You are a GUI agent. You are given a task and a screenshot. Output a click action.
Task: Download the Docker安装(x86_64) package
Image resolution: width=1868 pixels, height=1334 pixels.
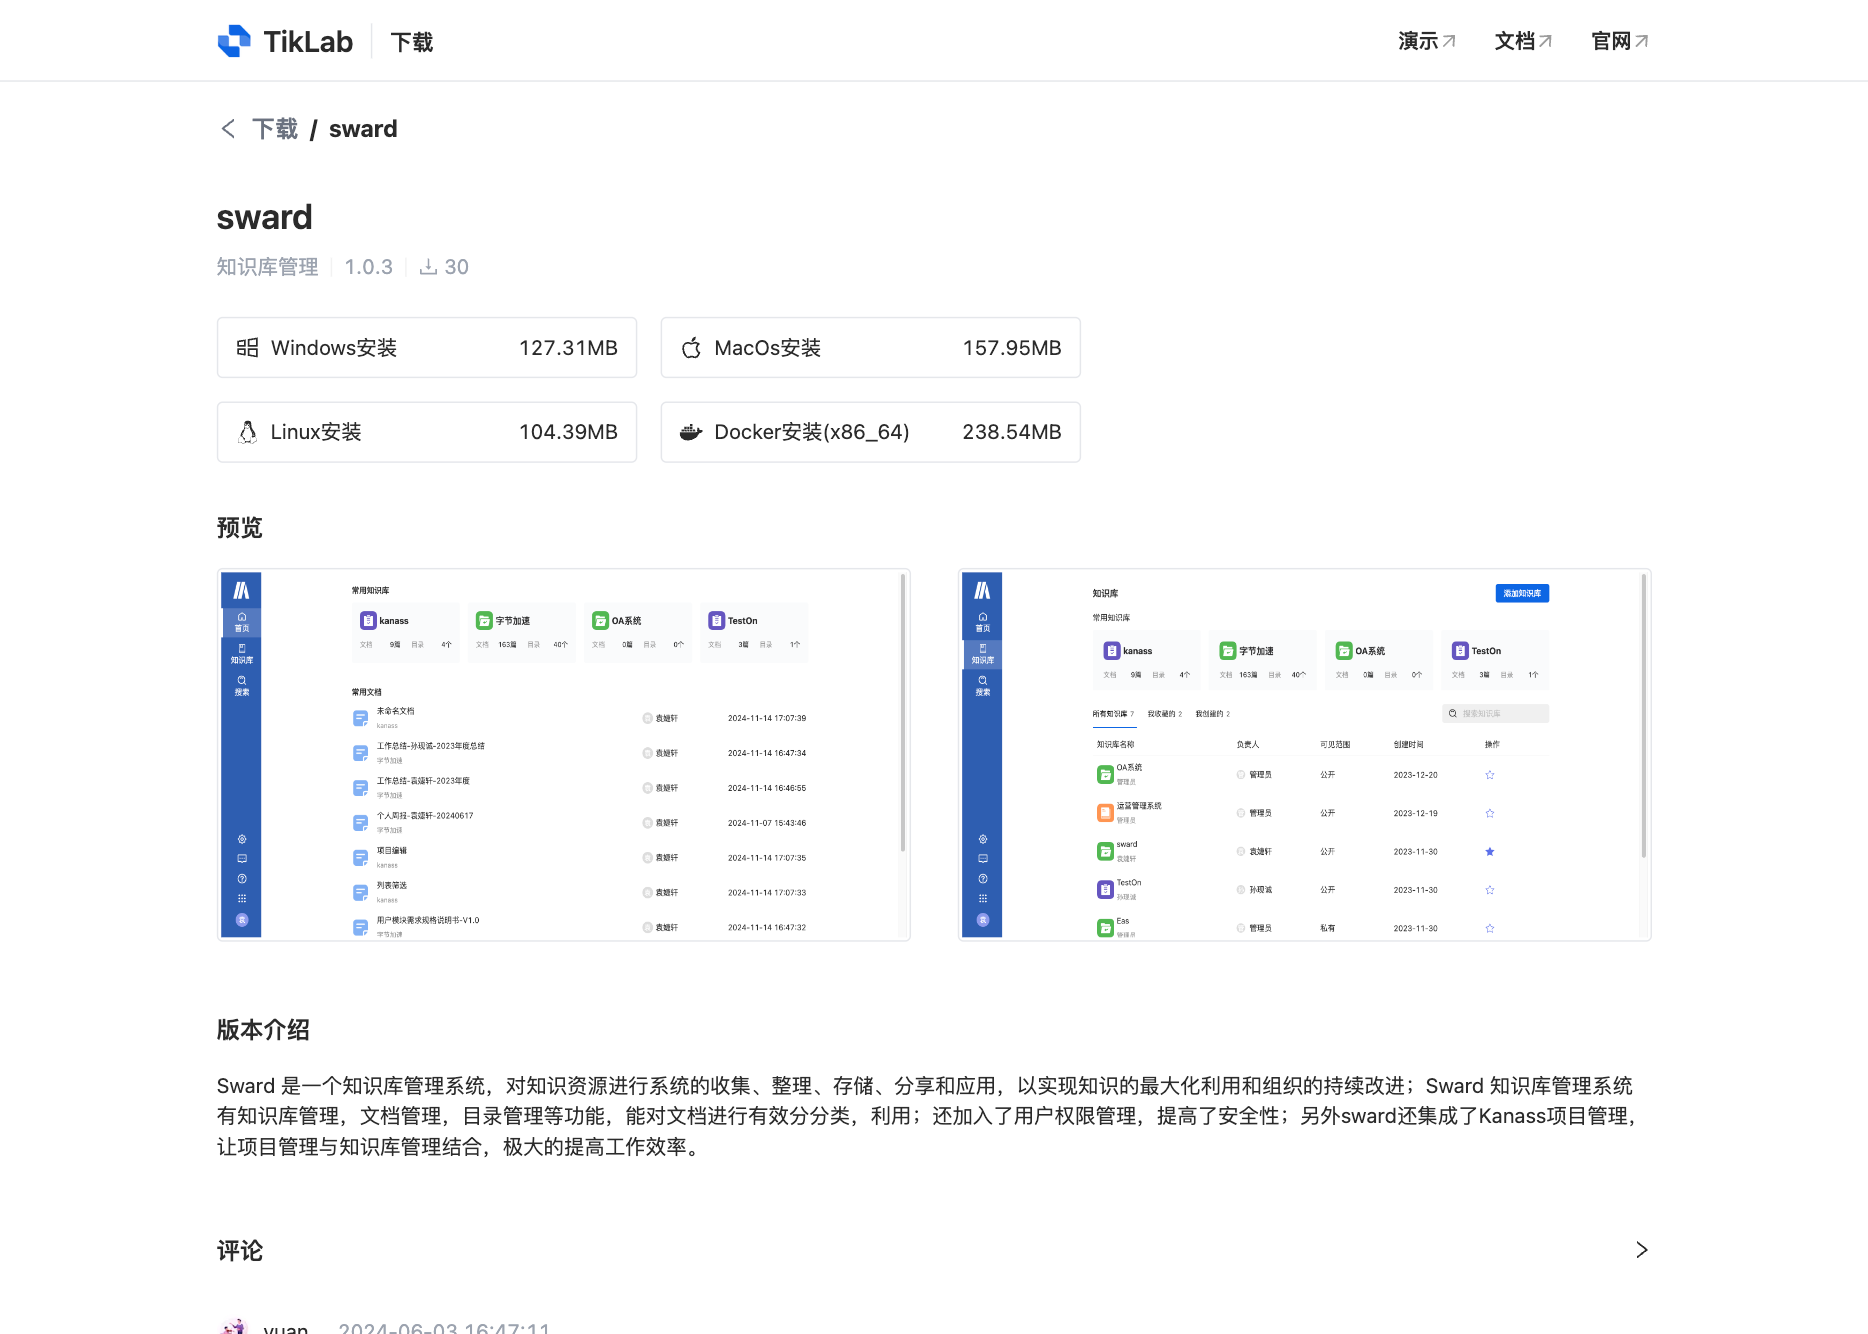pos(870,432)
